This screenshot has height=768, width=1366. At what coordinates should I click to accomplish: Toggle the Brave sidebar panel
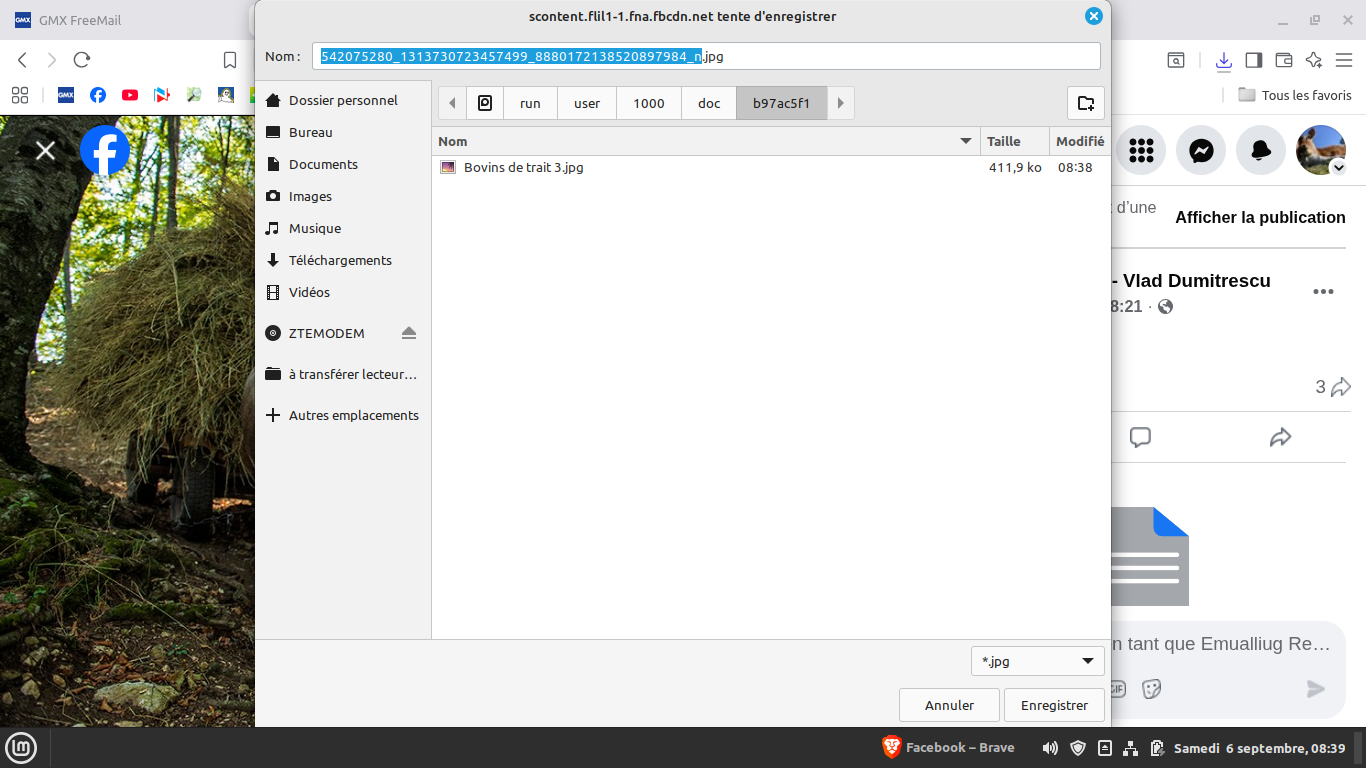point(1254,60)
